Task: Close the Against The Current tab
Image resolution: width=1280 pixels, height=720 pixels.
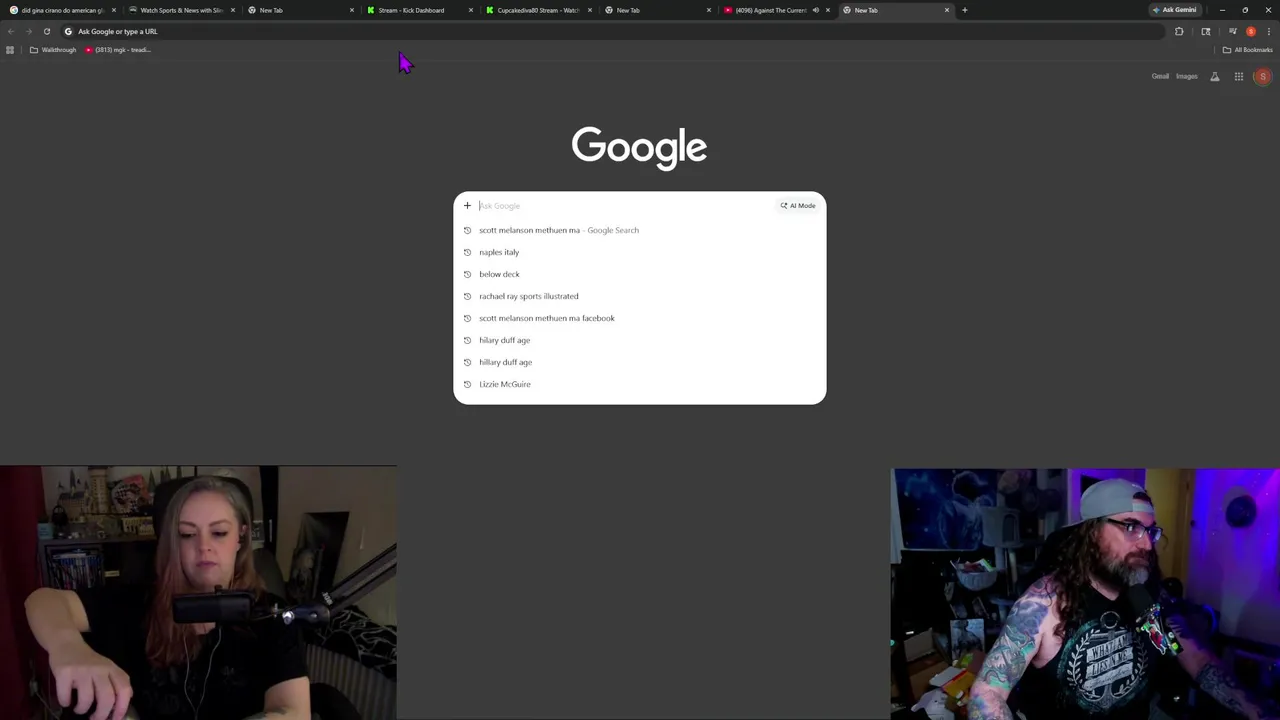Action: pos(828,10)
